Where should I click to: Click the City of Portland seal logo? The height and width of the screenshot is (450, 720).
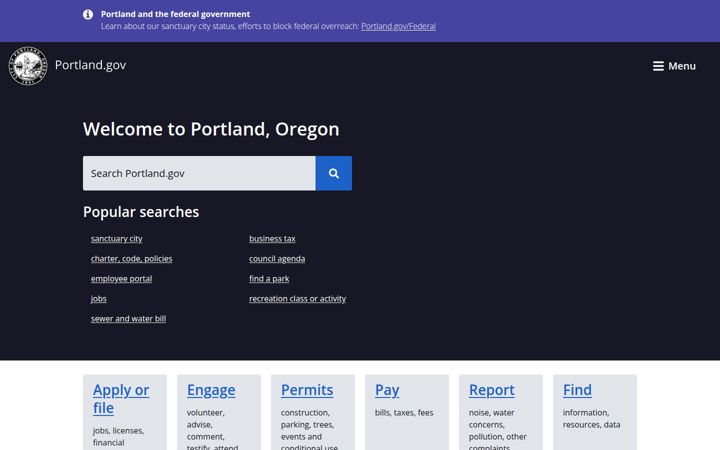[28, 66]
